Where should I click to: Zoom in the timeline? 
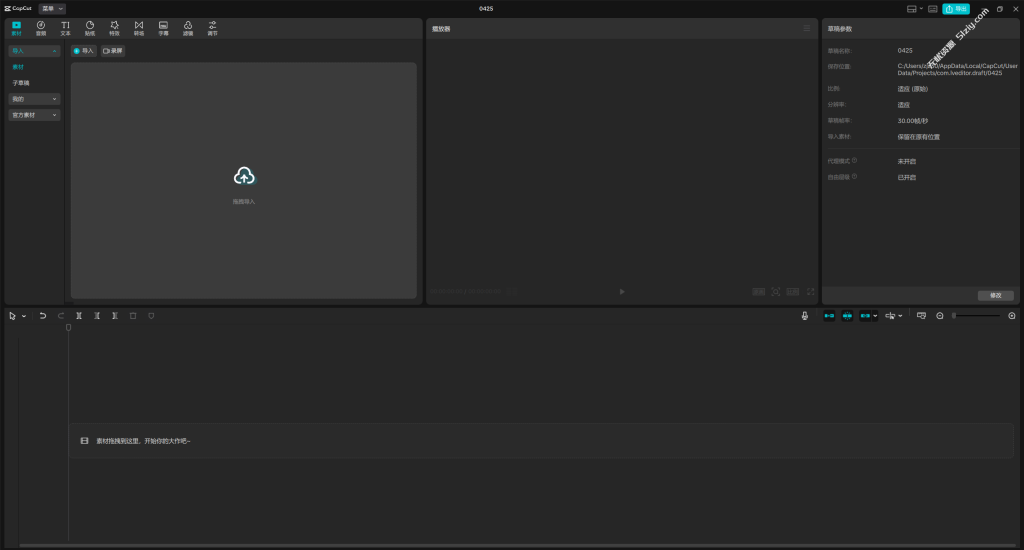point(1012,316)
